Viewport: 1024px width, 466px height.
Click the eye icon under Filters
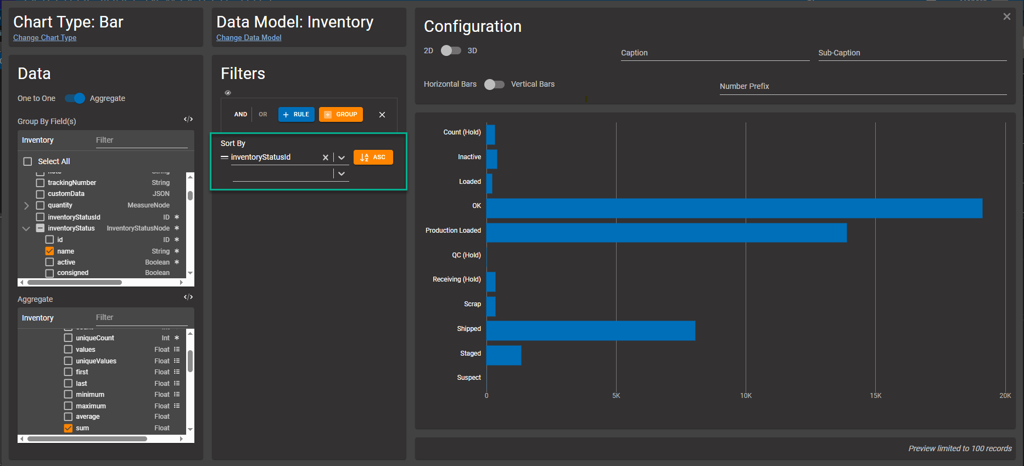pyautogui.click(x=228, y=93)
